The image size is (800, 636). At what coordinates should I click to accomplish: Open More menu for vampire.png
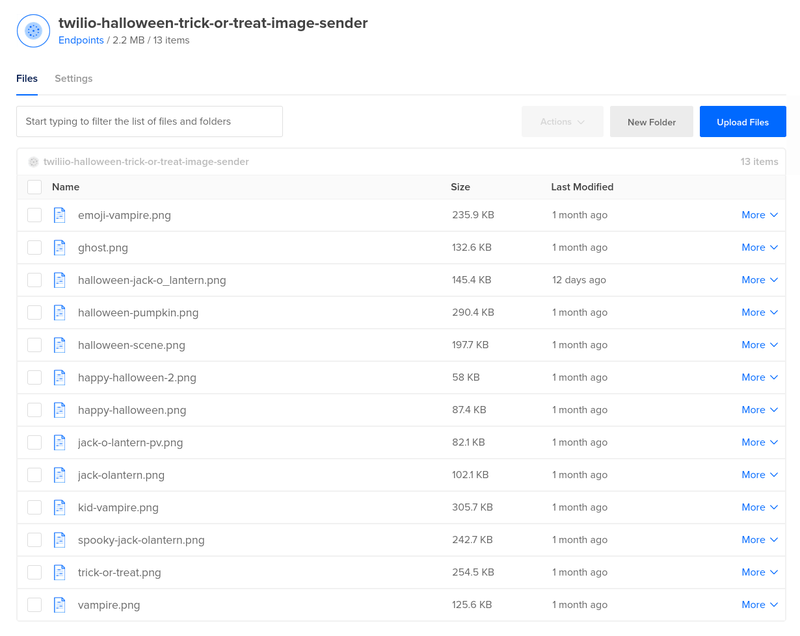click(x=759, y=605)
